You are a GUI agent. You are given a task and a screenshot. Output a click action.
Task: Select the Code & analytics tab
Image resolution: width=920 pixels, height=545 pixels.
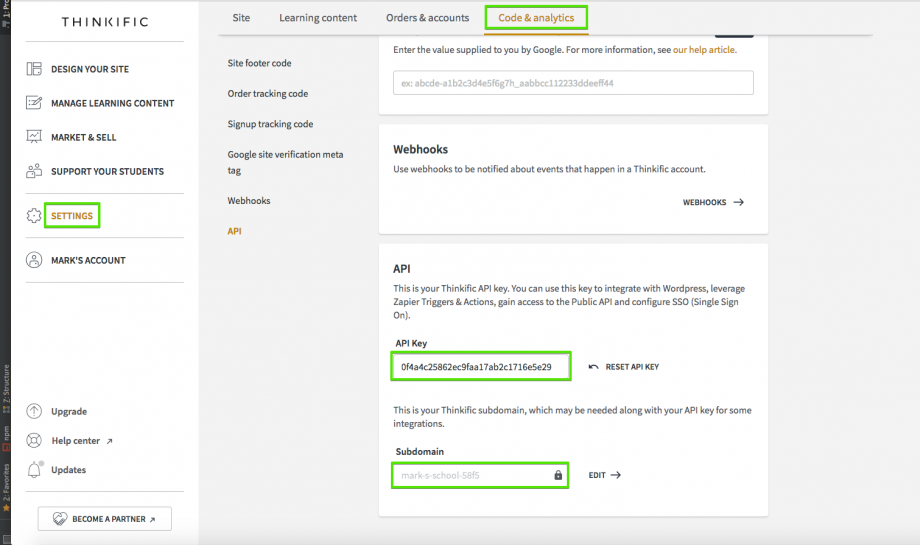(536, 18)
